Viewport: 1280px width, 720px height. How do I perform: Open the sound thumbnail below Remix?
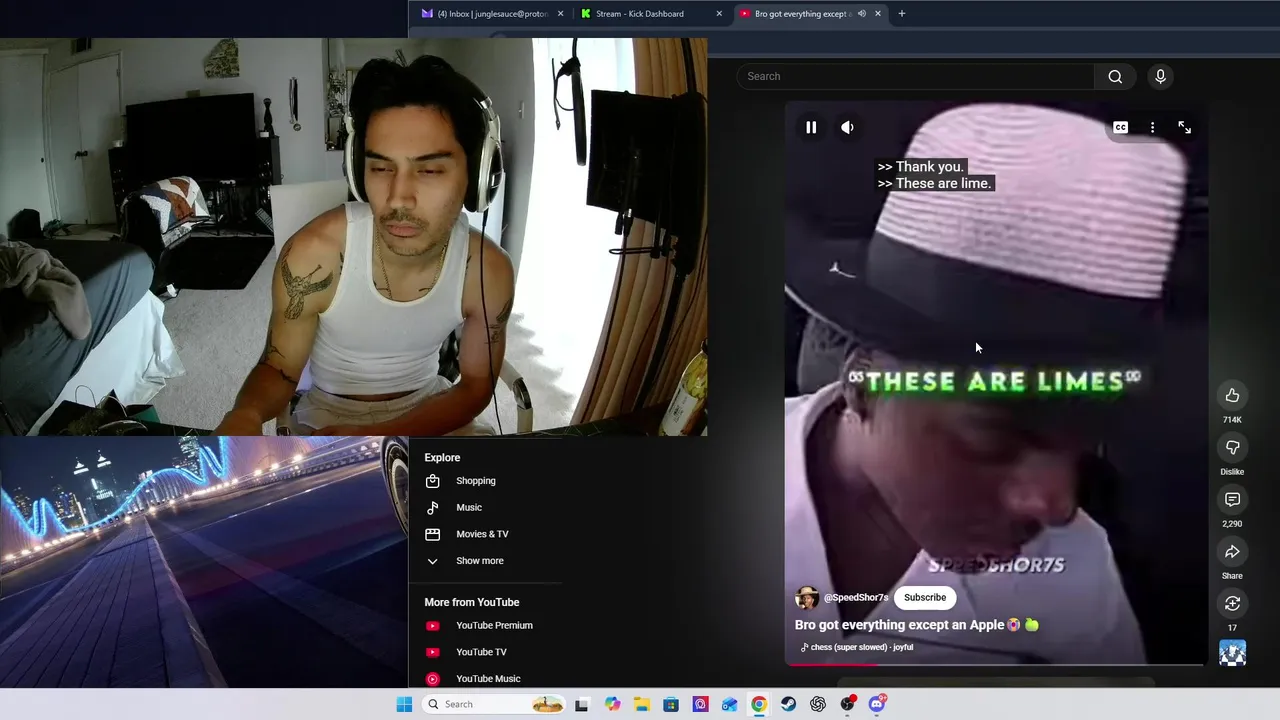tap(1232, 653)
